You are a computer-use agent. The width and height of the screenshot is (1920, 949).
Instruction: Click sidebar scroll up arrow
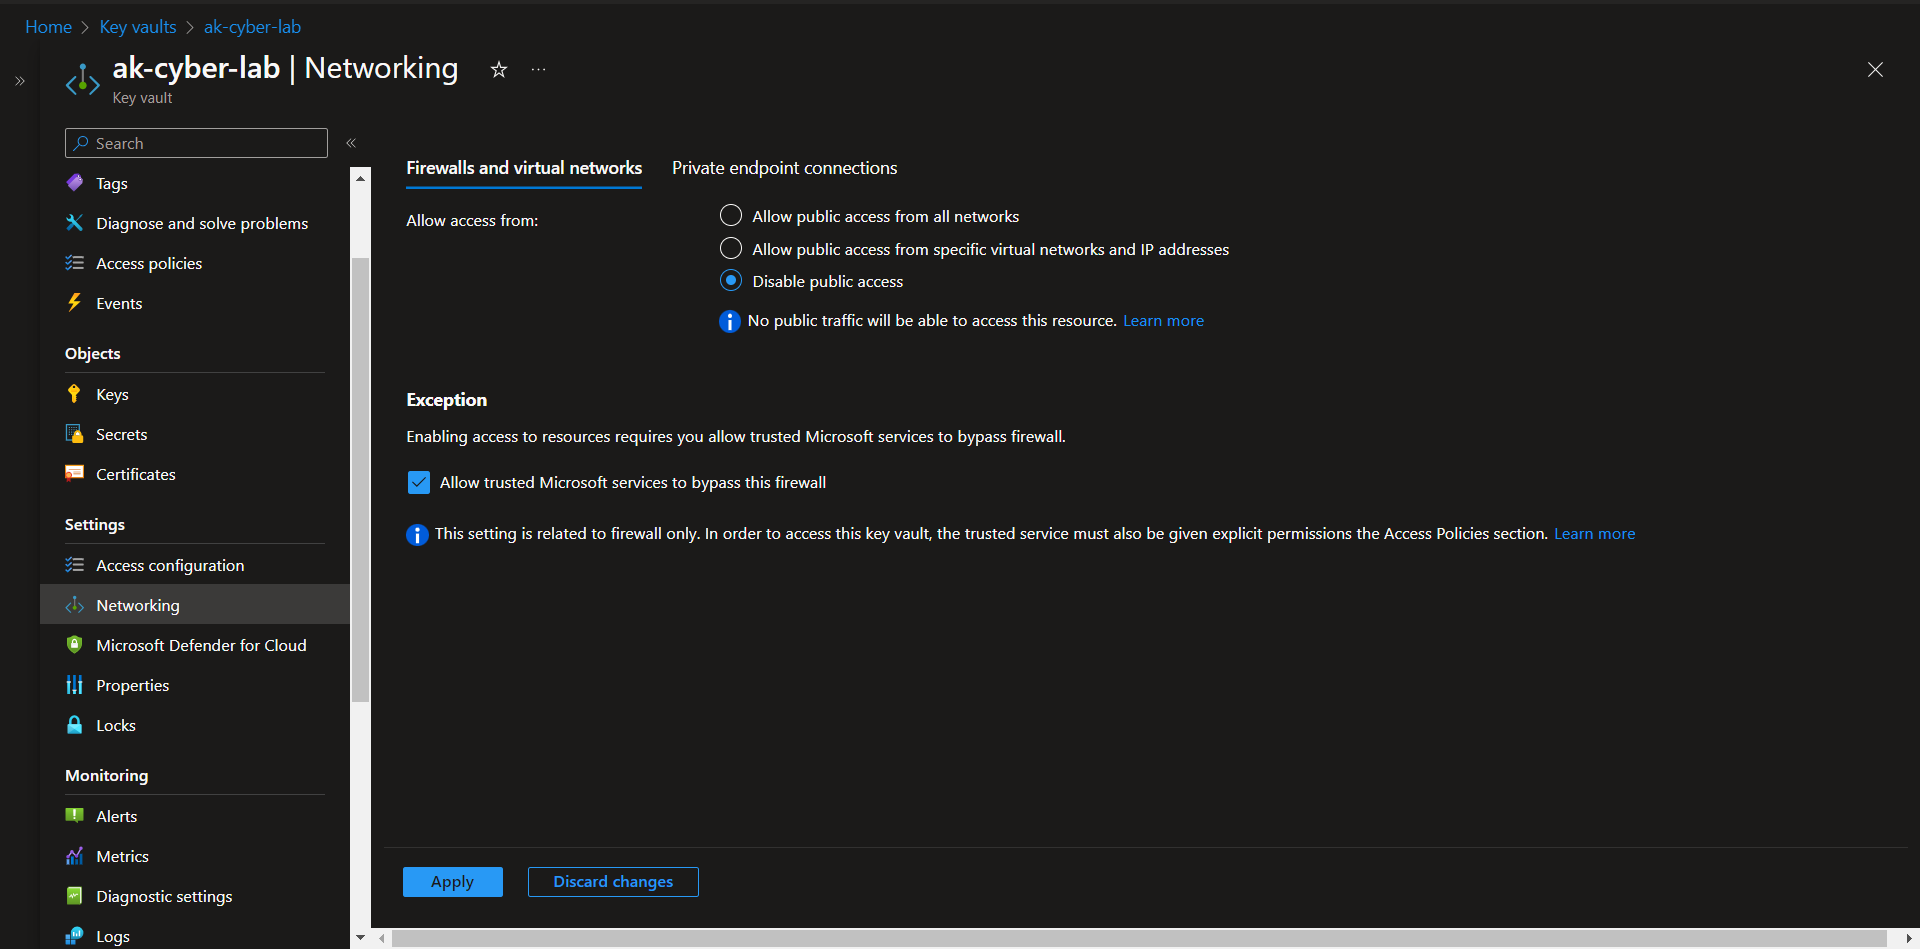click(360, 178)
